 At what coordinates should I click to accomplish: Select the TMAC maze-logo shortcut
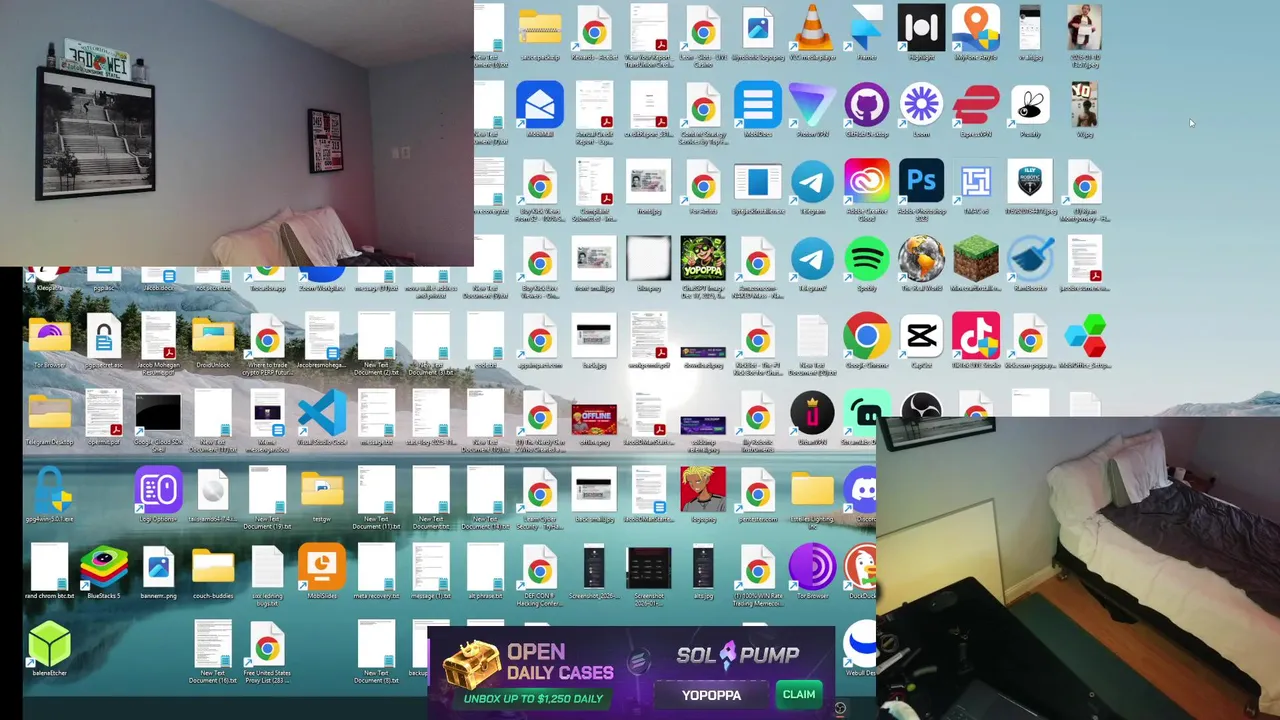click(975, 183)
